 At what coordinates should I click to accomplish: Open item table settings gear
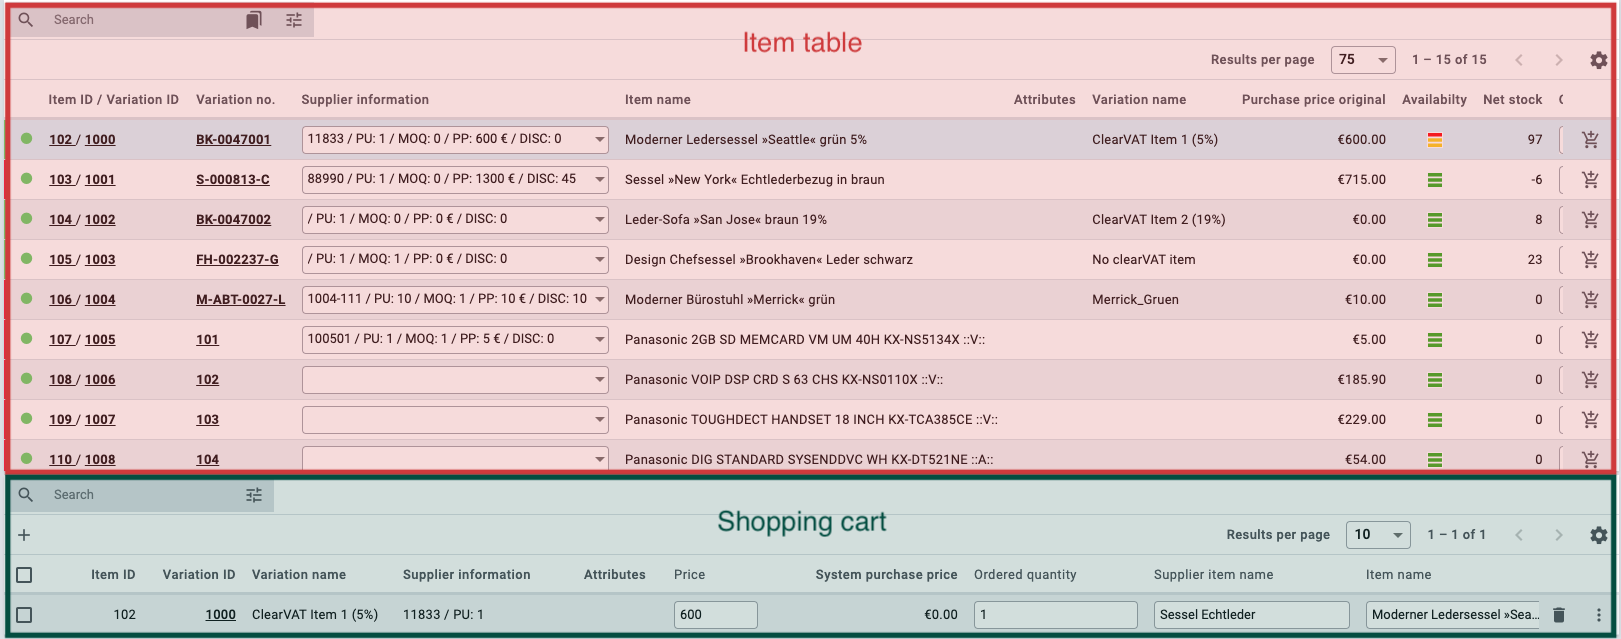[1598, 60]
